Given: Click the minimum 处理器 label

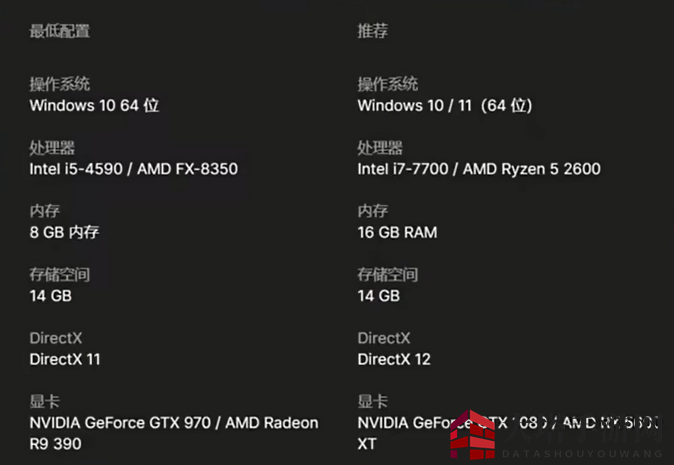Looking at the screenshot, I should click(x=52, y=148).
